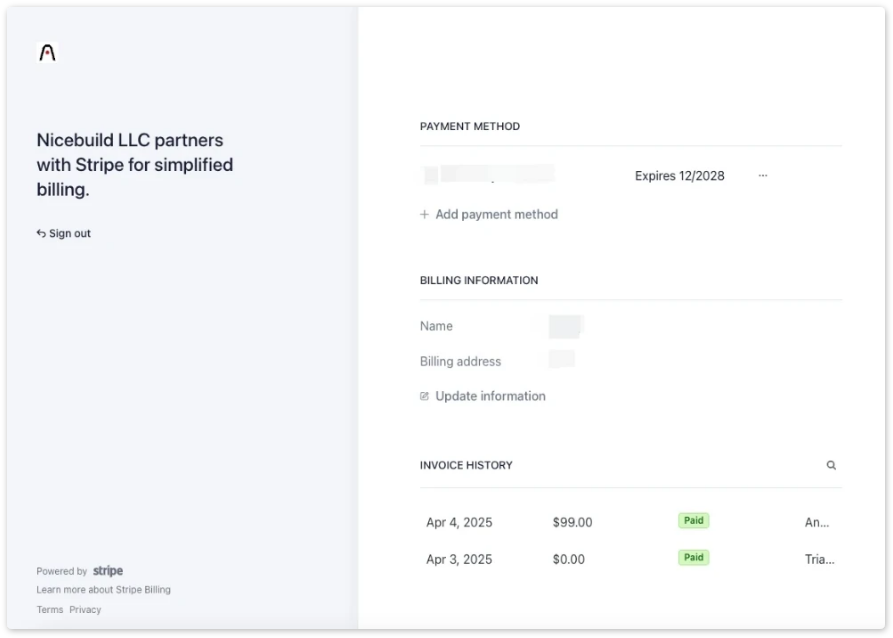Click the plus icon for adding payment
This screenshot has height=638, width=893.
(424, 214)
